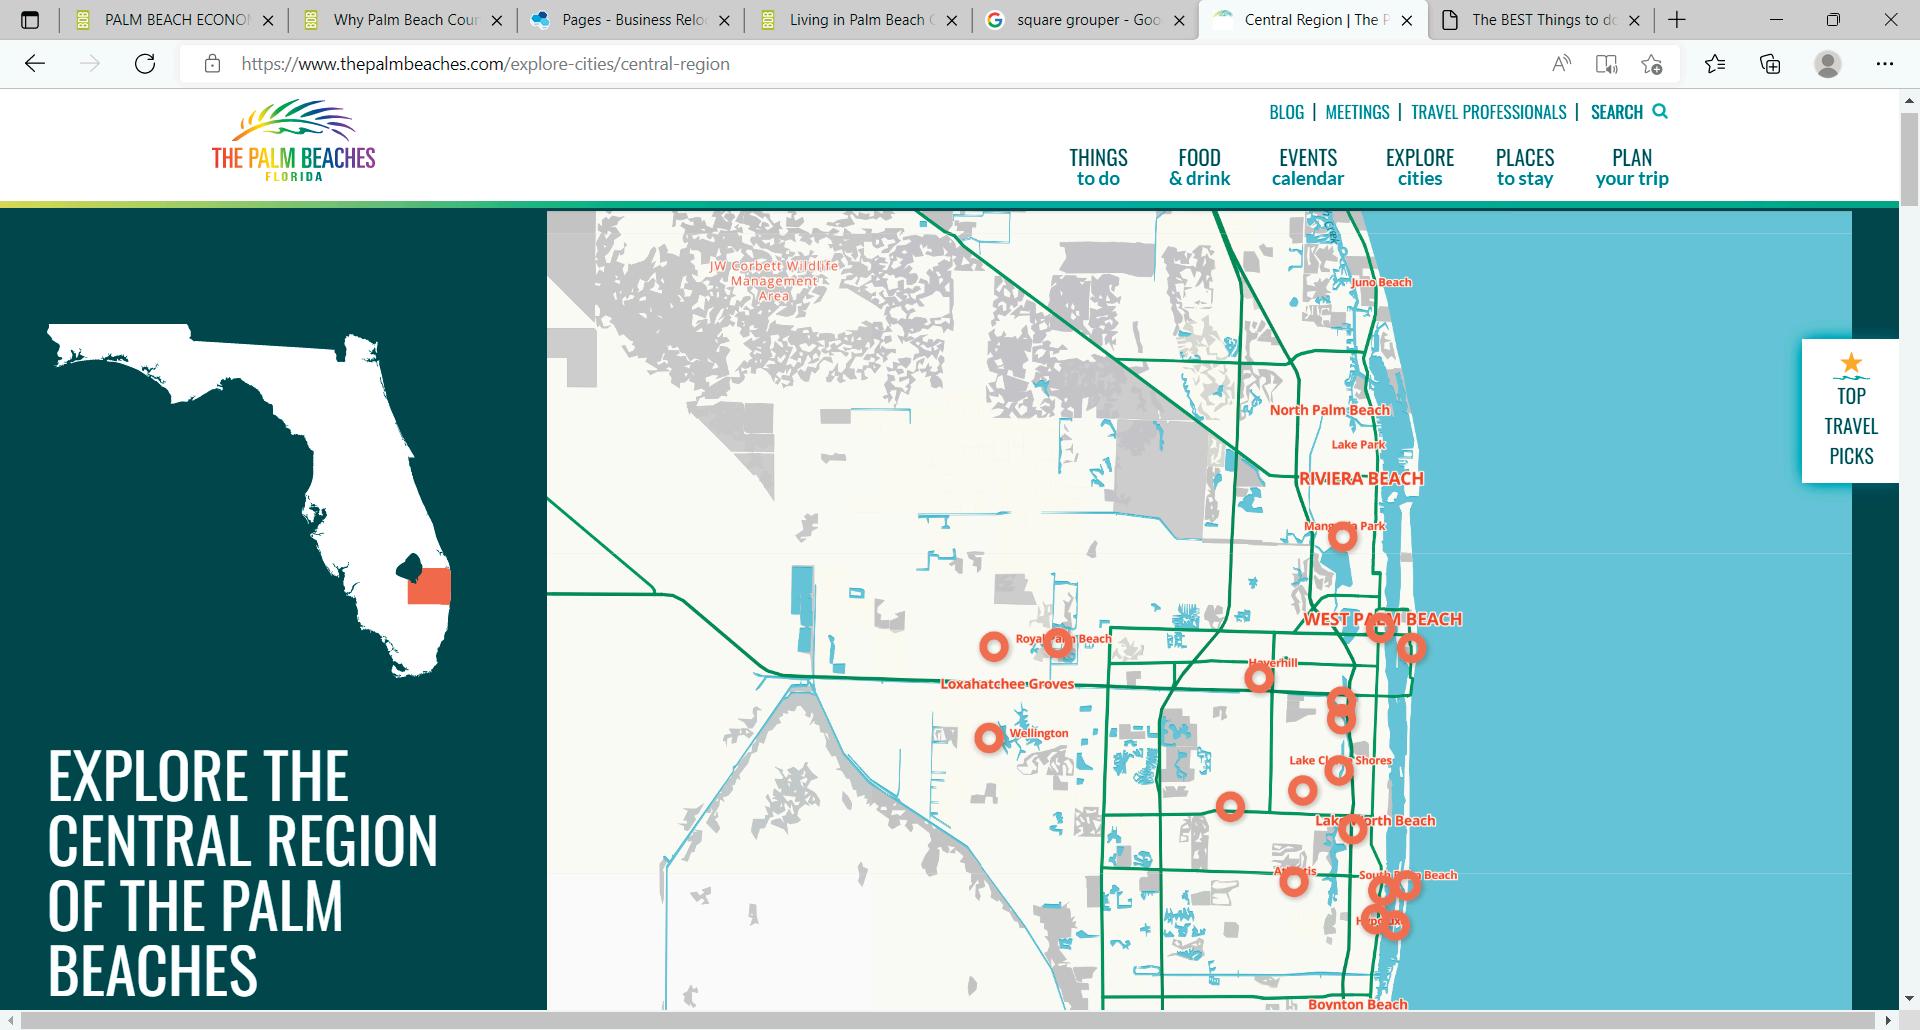Open browser Settings and more menu
Image resolution: width=1920 pixels, height=1030 pixels.
point(1885,64)
